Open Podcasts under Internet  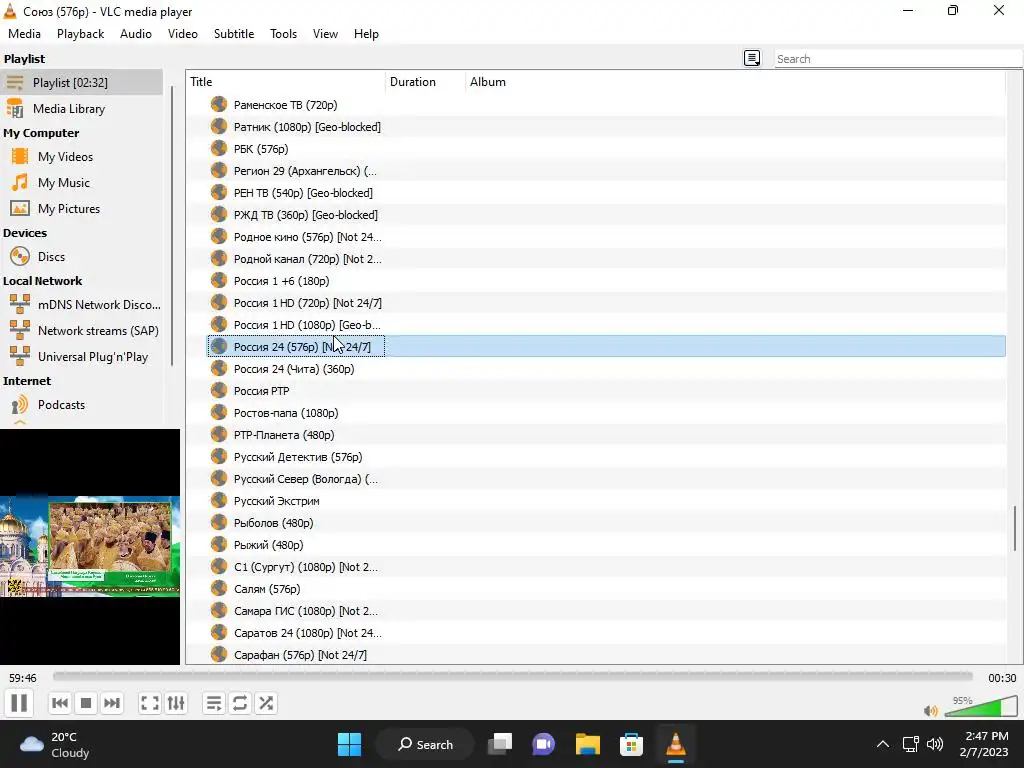pos(82,405)
